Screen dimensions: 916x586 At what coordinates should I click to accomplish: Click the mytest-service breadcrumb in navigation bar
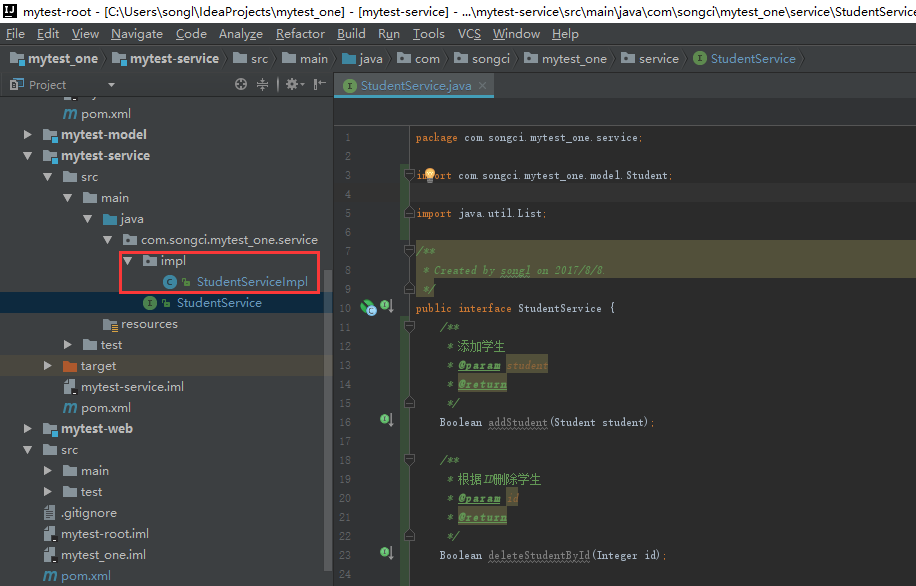click(173, 59)
